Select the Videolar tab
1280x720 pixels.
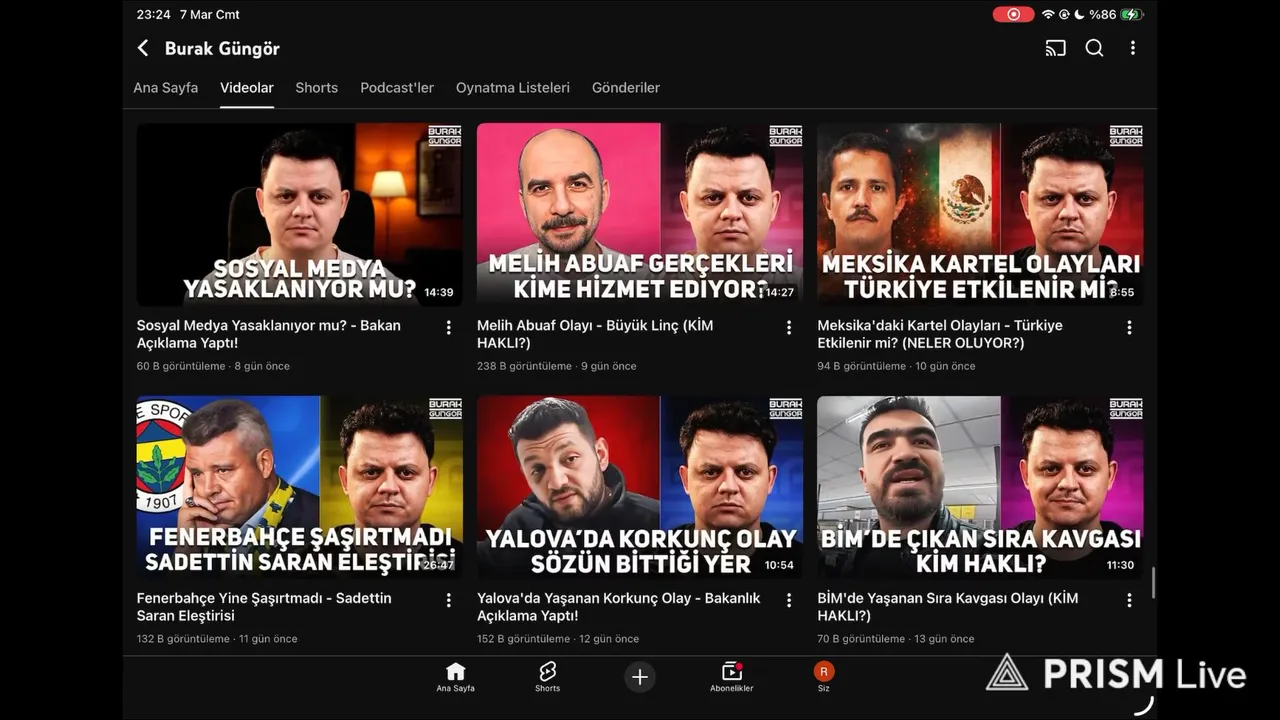pos(247,88)
